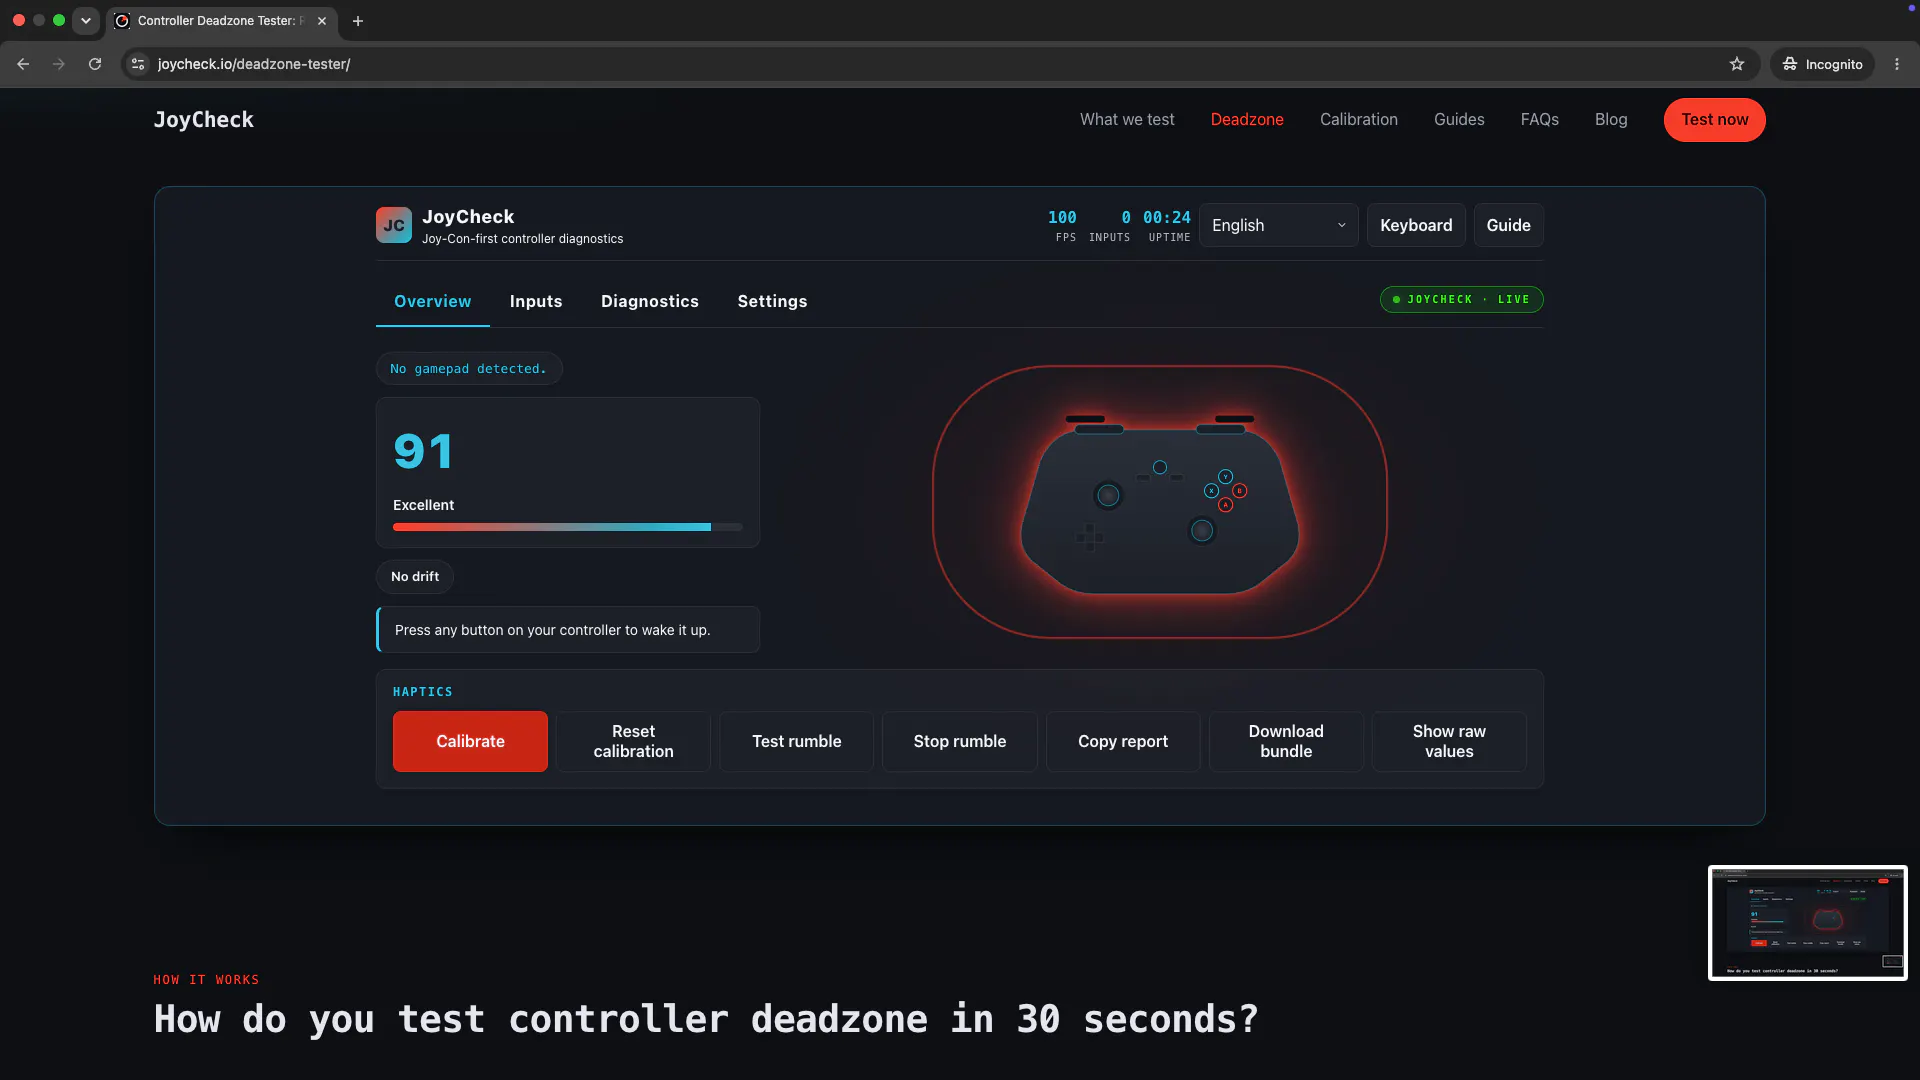This screenshot has width=1920, height=1080.
Task: Click the Incognito indicator
Action: (1823, 64)
